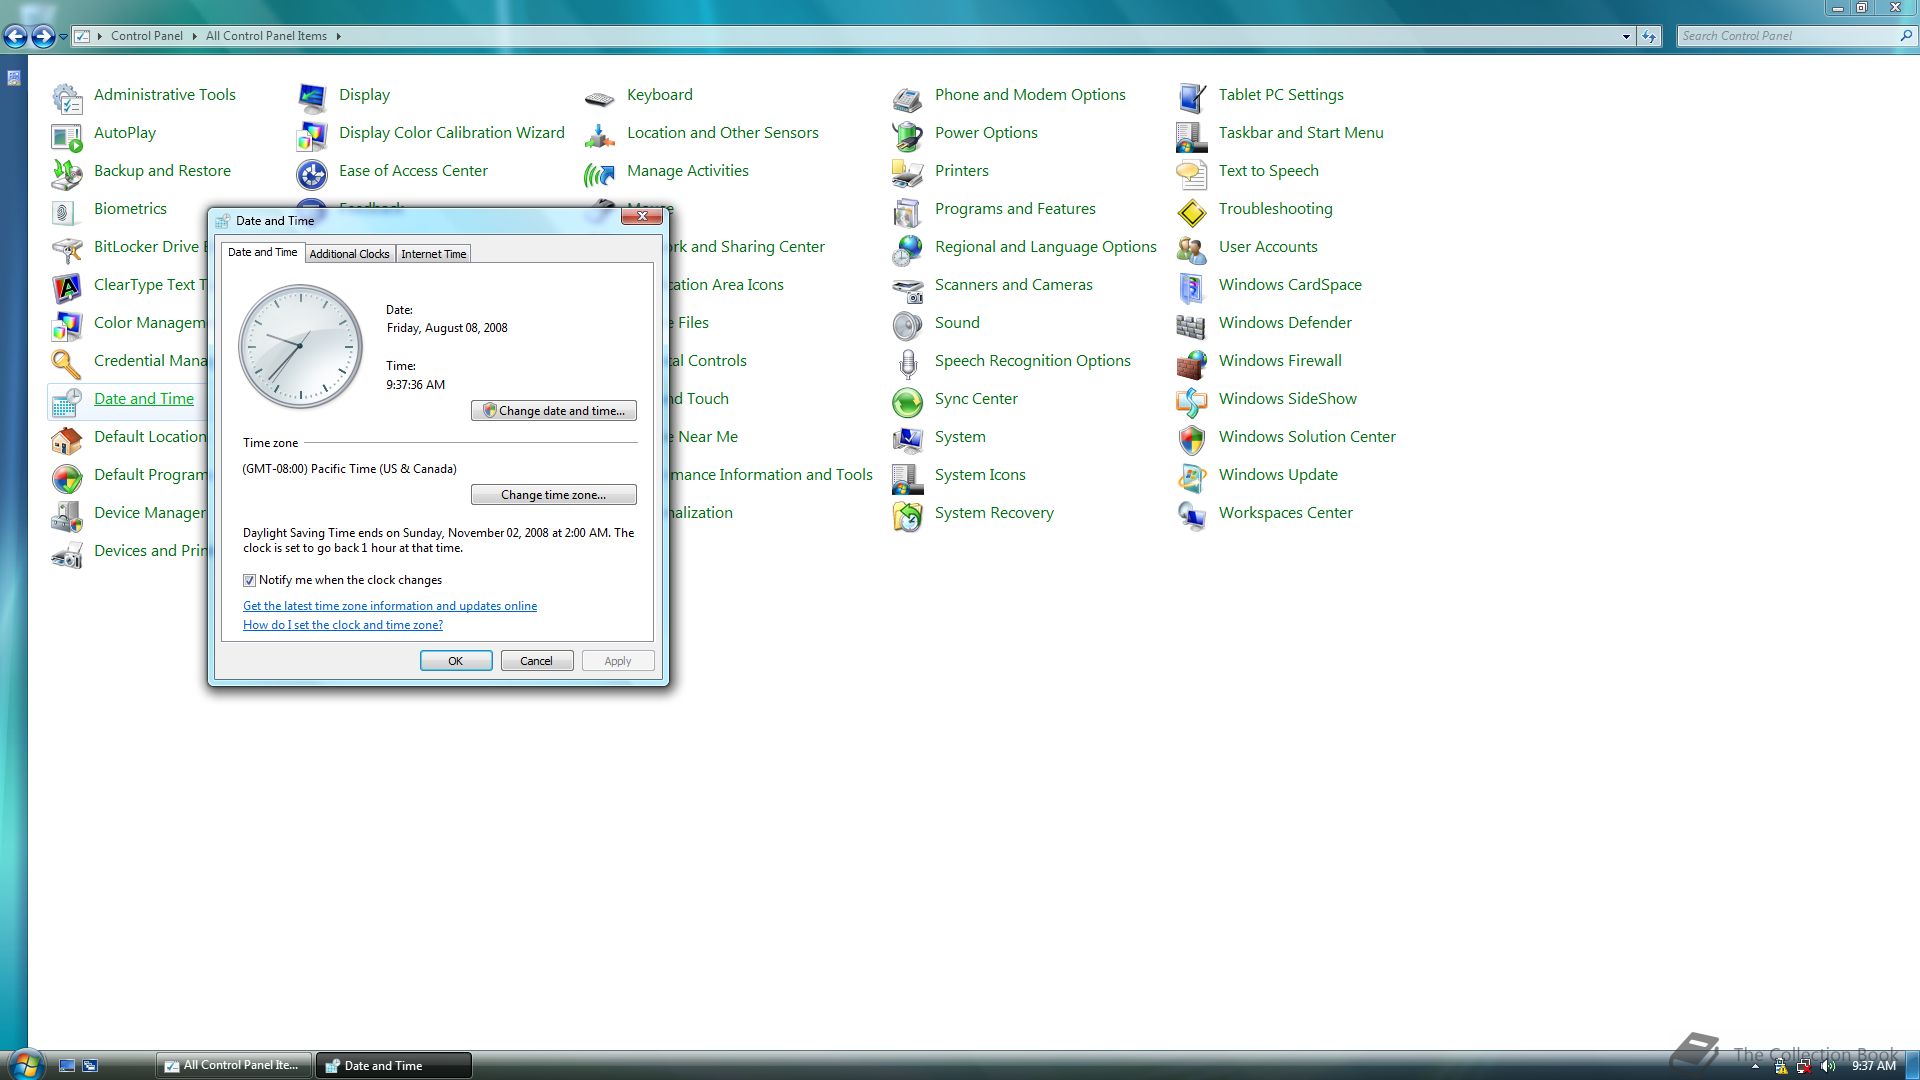The height and width of the screenshot is (1080, 1920).
Task: Click the All Control Panel Items breadcrumb
Action: 266,36
